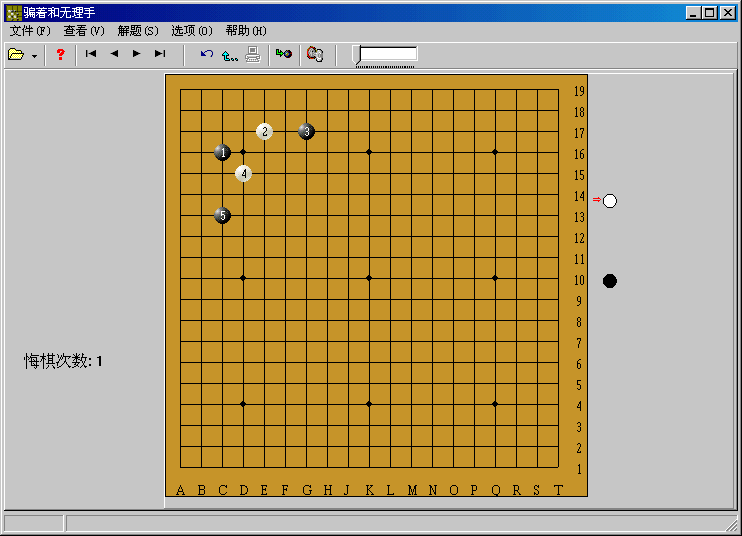Open the 选项(O) menu
This screenshot has width=742, height=536.
pyautogui.click(x=192, y=31)
